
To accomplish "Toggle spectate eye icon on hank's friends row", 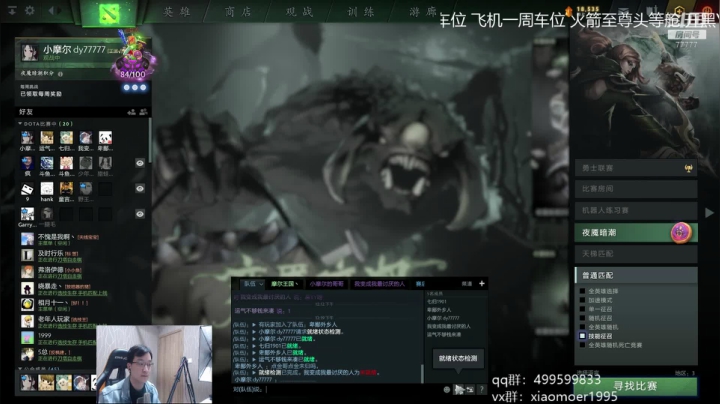I will [140, 189].
